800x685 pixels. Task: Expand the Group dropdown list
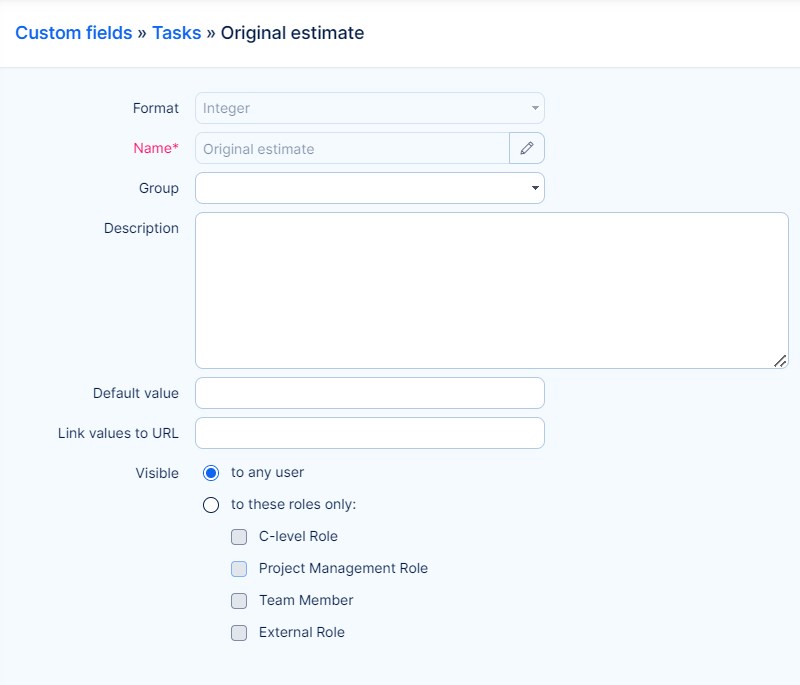coord(369,188)
